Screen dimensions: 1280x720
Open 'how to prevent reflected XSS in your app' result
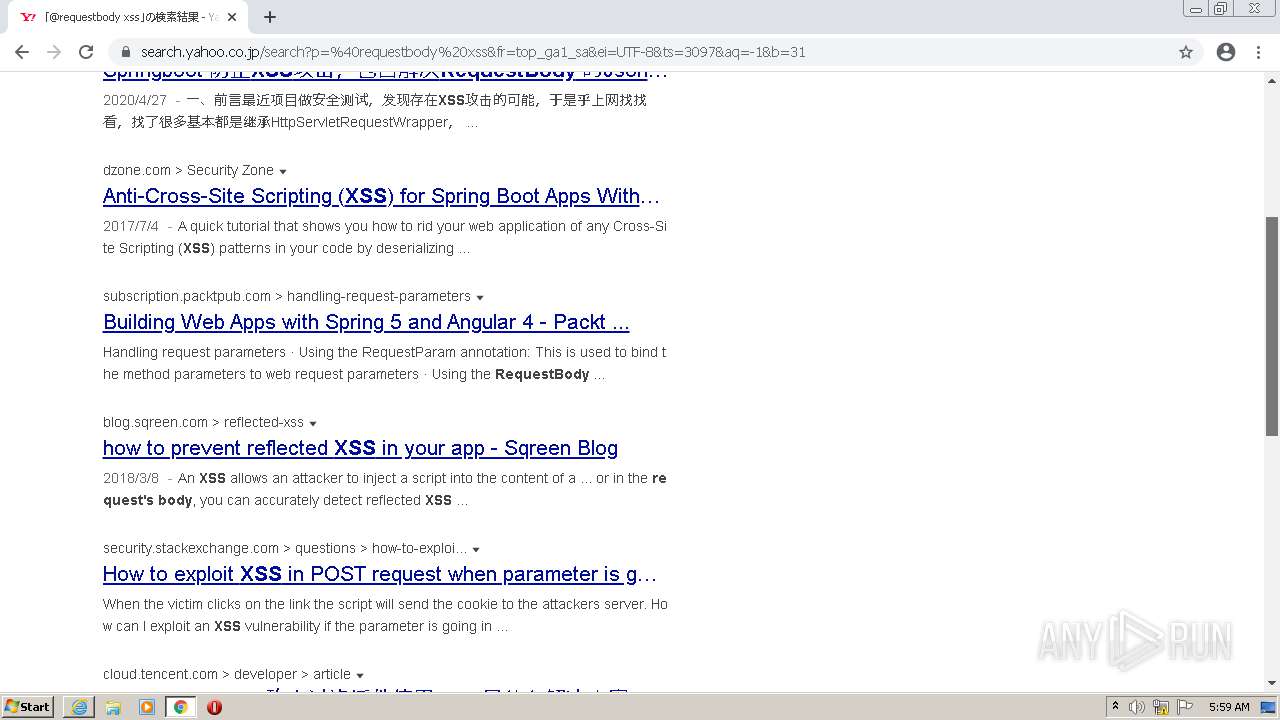[360, 448]
